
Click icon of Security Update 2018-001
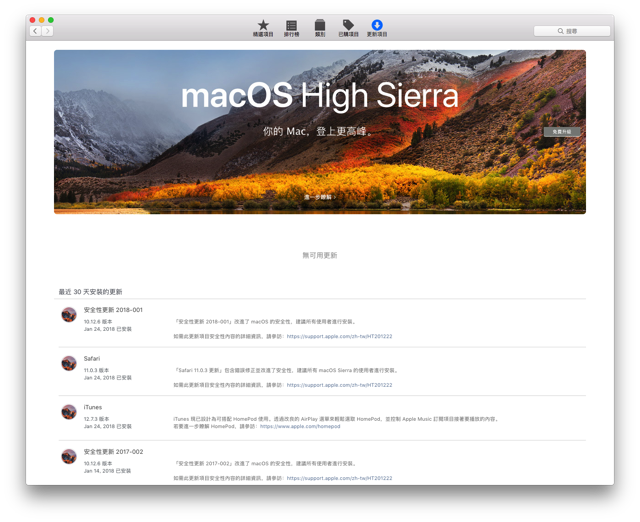(69, 315)
